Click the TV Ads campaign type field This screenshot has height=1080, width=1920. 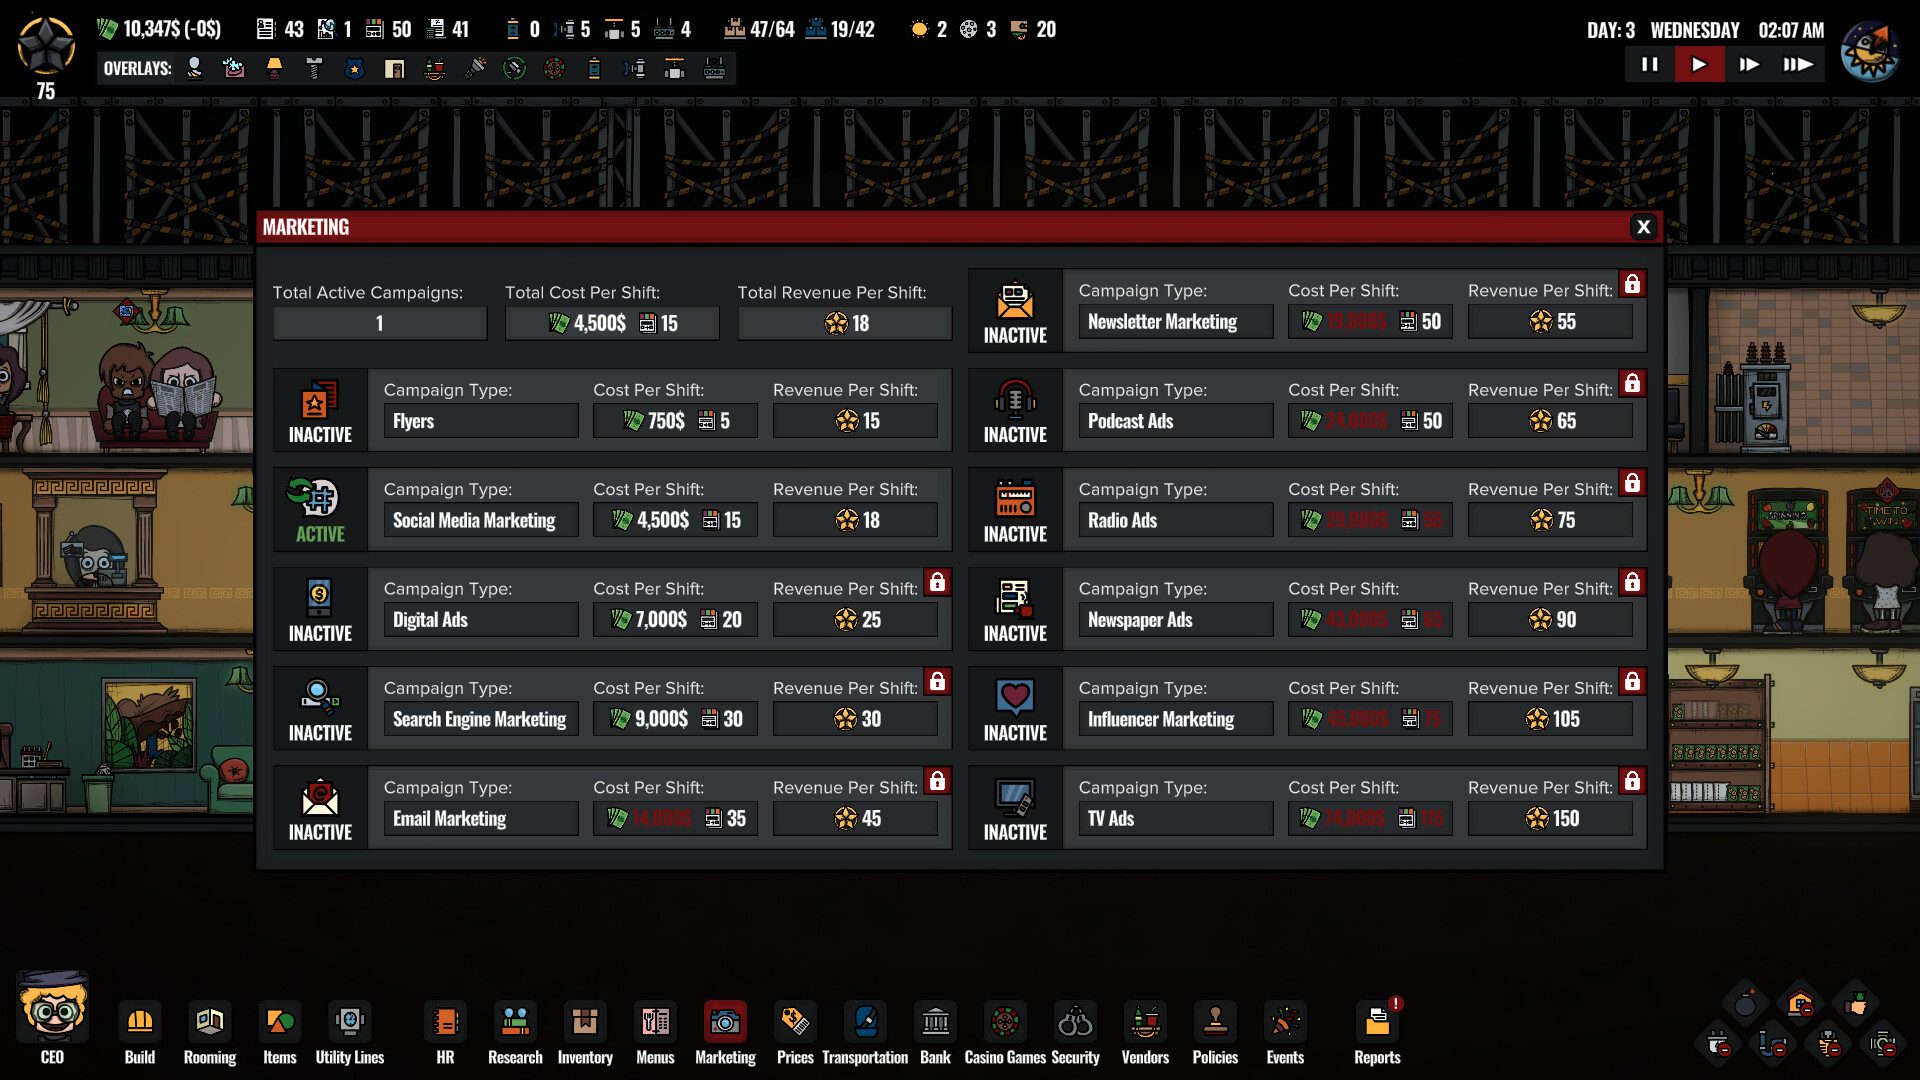[1175, 819]
